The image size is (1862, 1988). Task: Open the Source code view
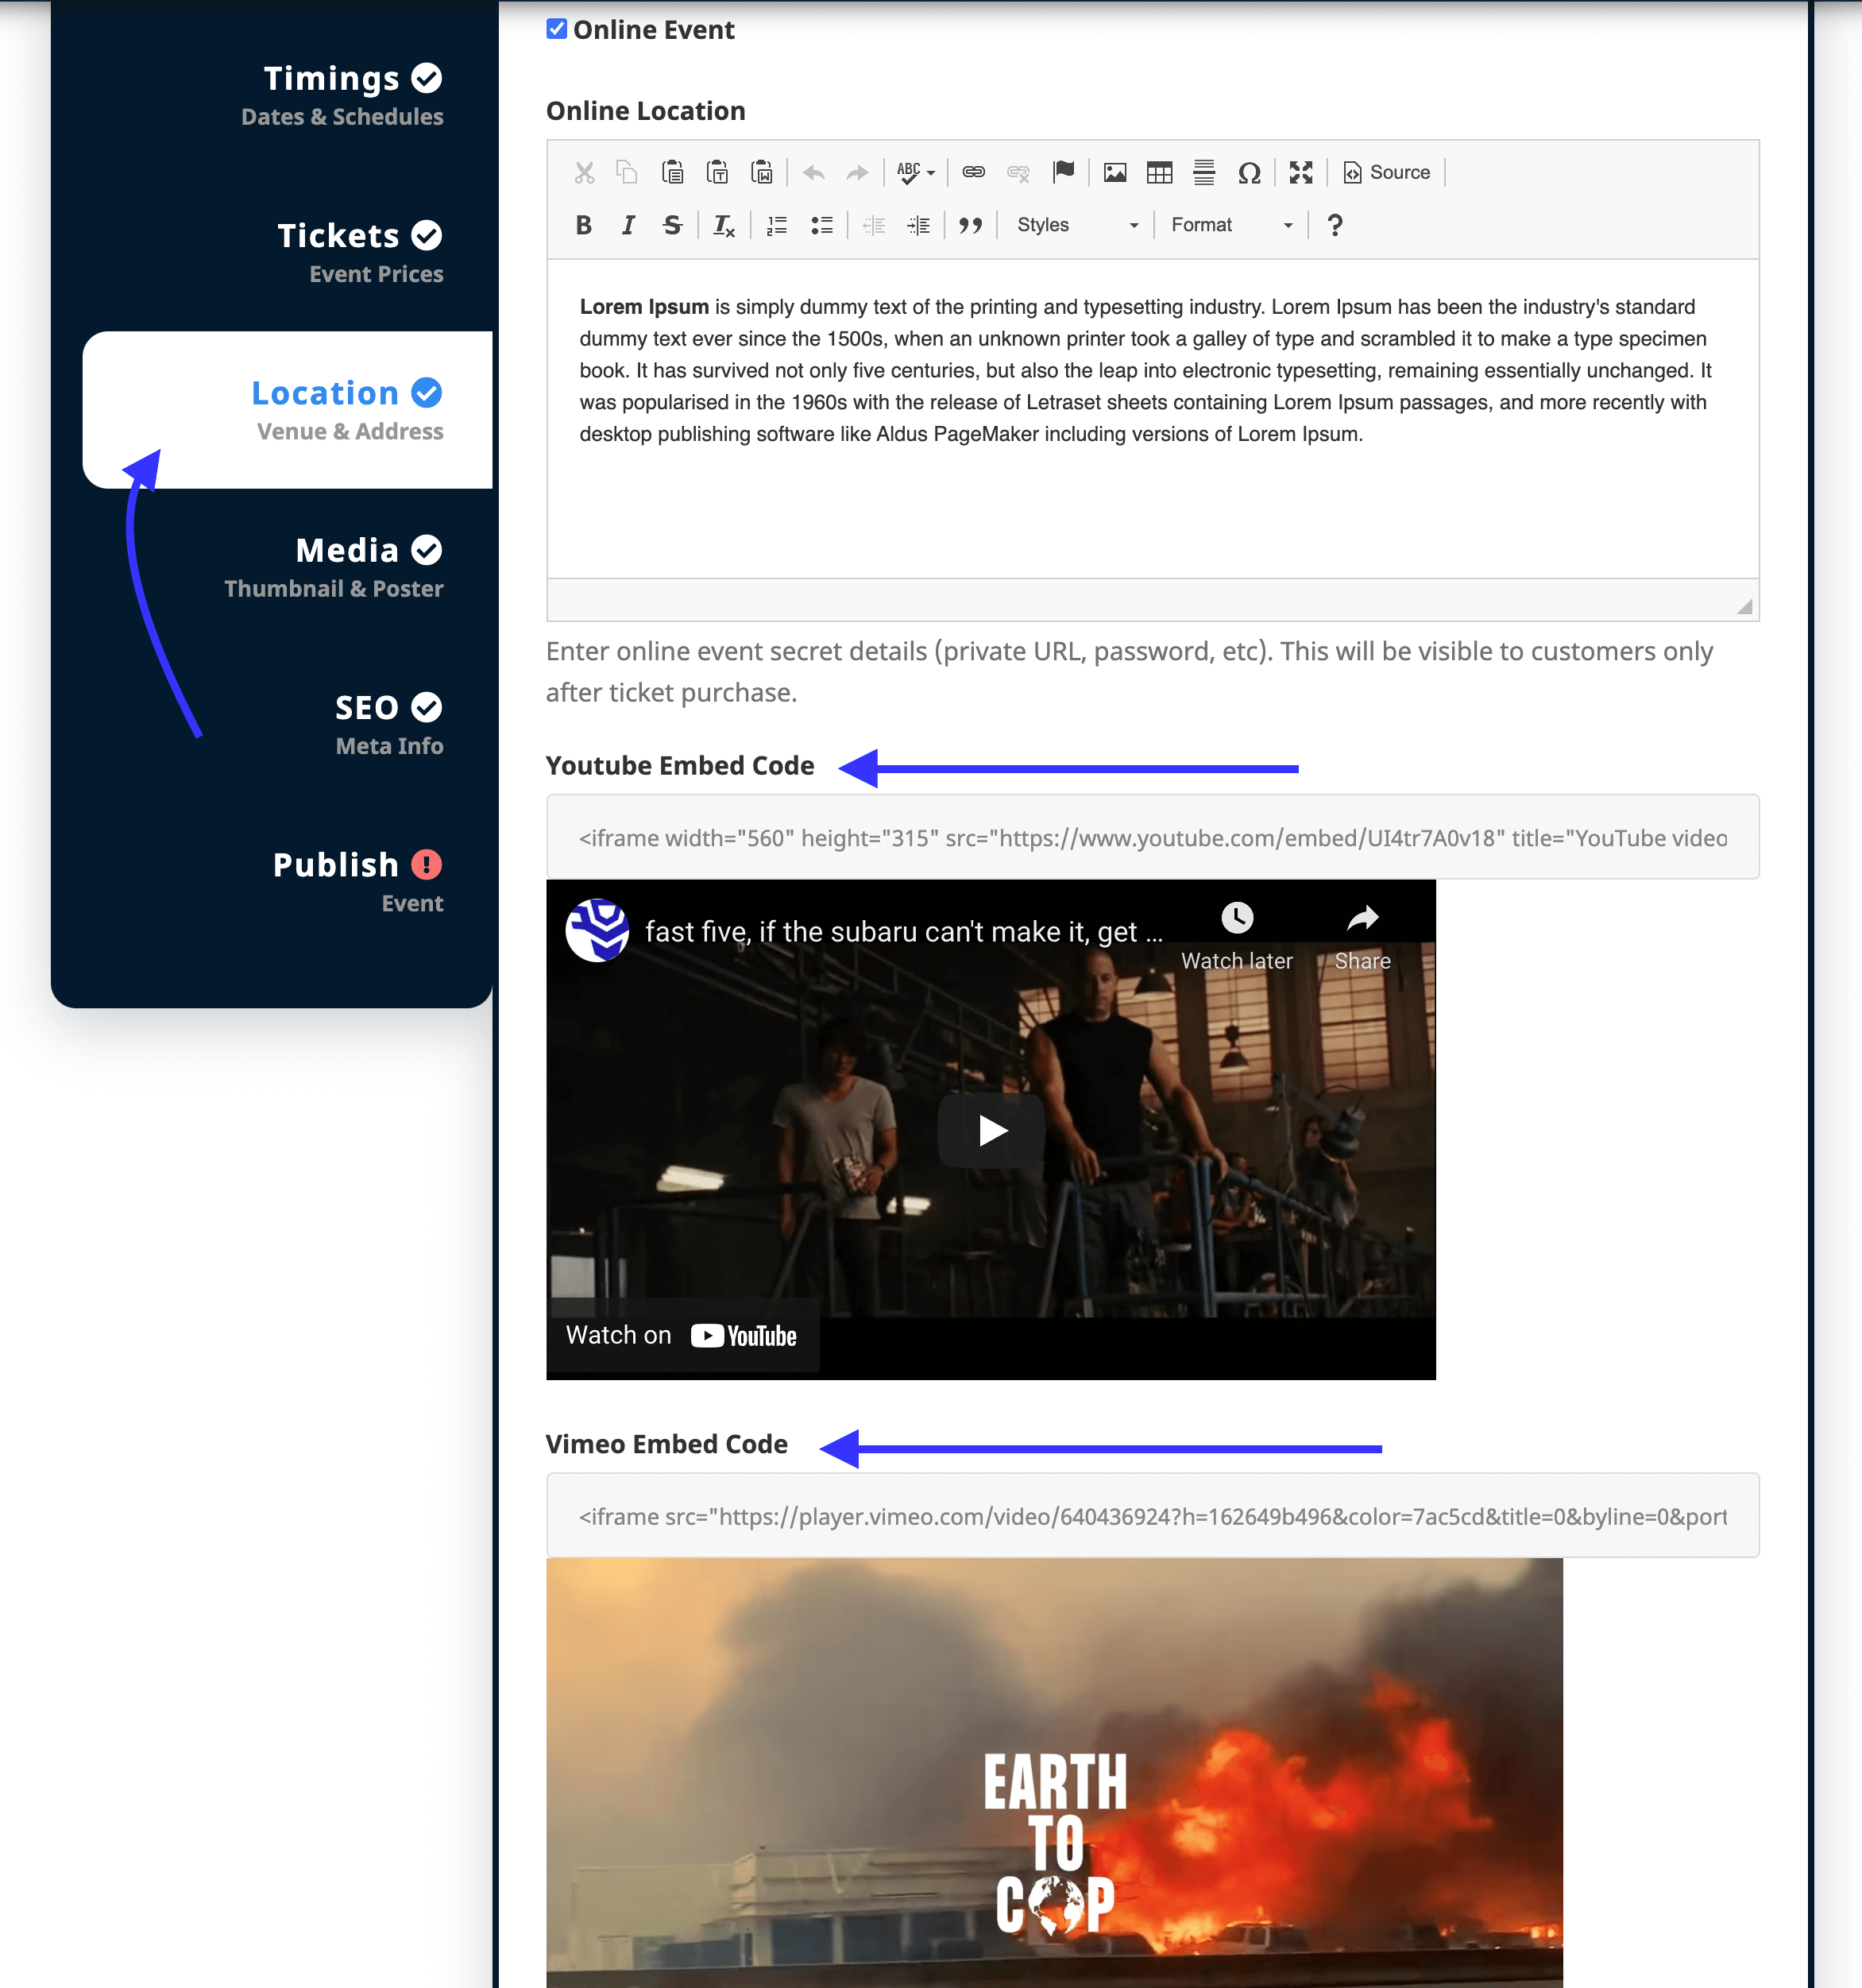[1387, 172]
